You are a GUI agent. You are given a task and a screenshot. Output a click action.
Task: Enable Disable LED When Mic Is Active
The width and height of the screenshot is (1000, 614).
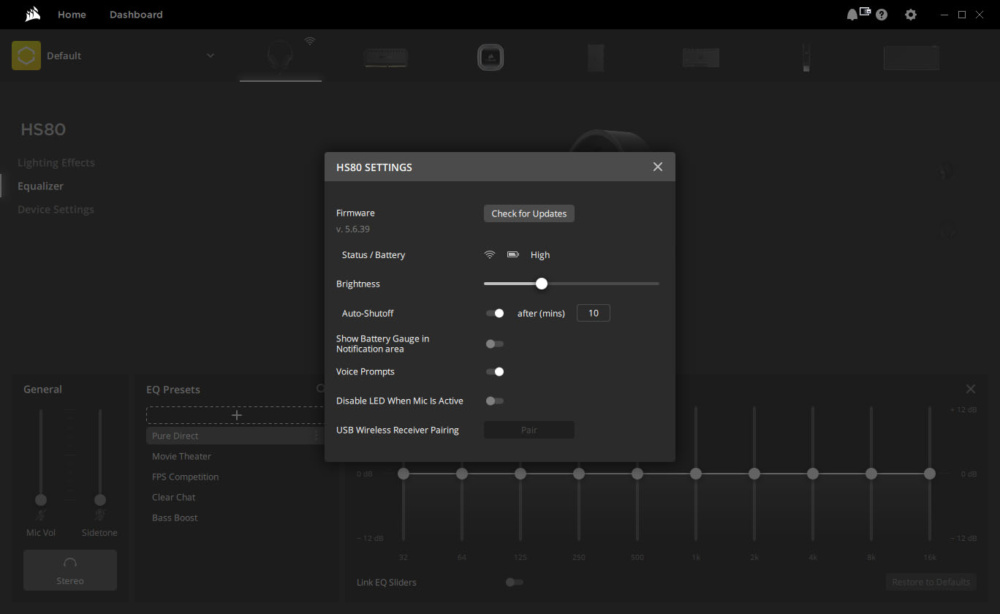point(495,401)
